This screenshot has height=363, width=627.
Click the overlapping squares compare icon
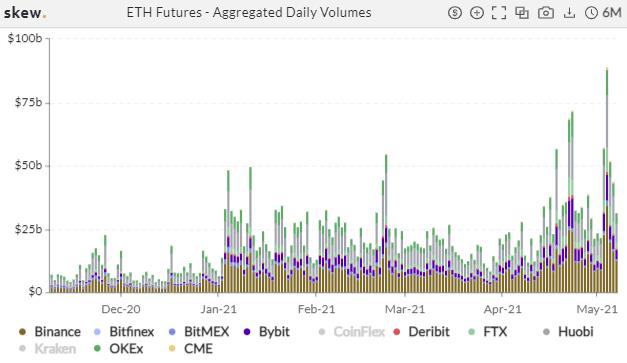522,13
